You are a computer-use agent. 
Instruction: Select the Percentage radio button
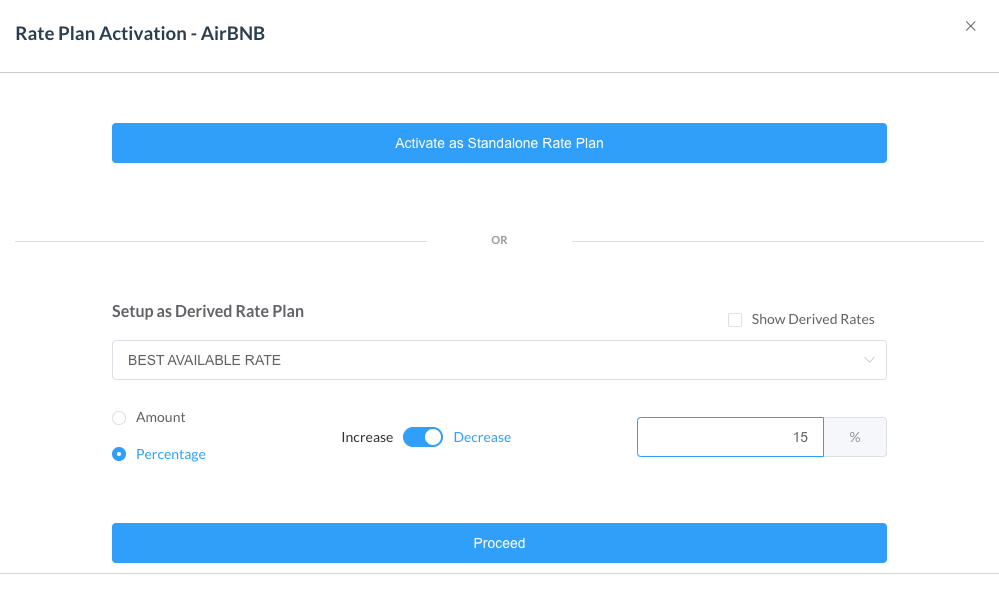point(118,454)
